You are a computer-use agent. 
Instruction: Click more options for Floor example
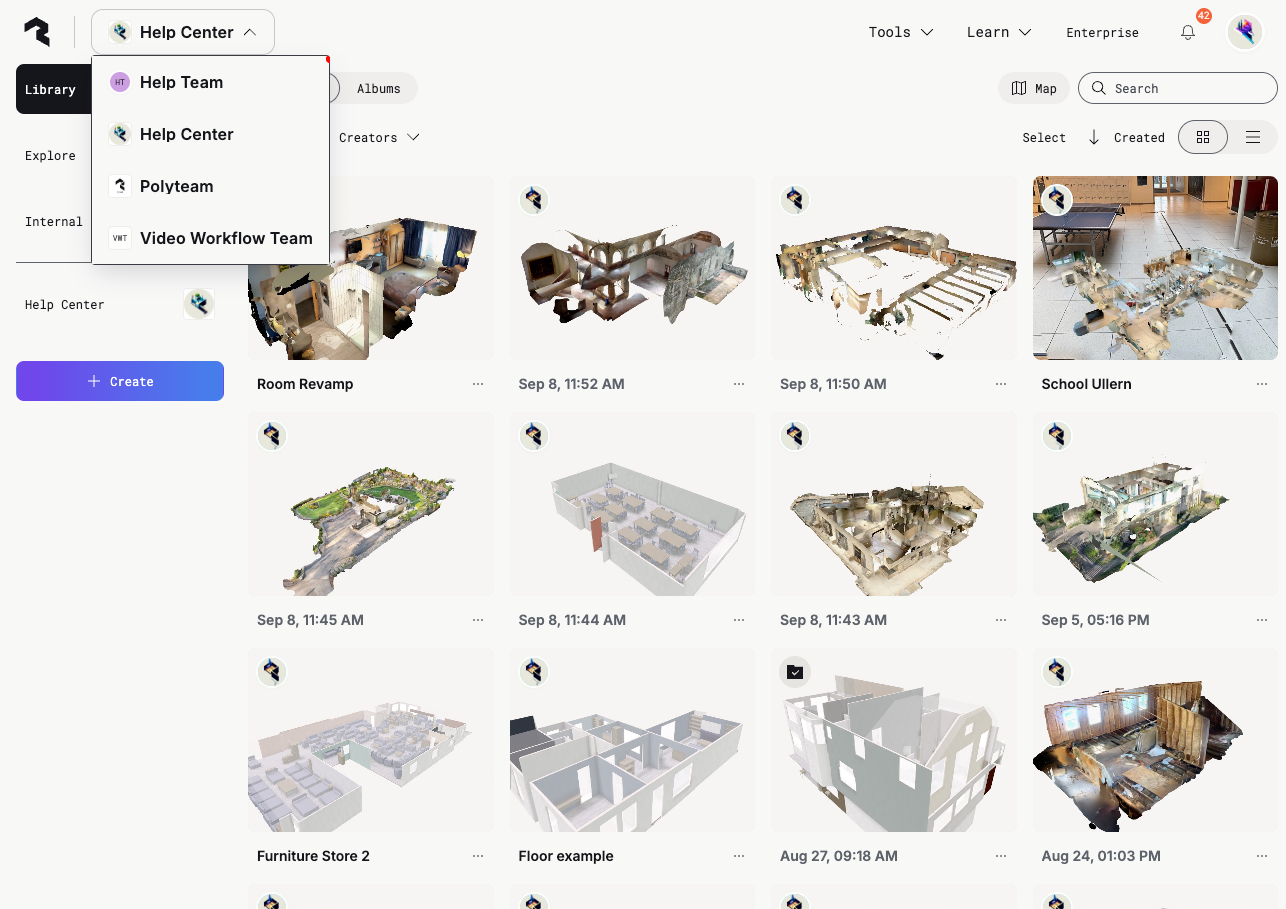click(739, 856)
